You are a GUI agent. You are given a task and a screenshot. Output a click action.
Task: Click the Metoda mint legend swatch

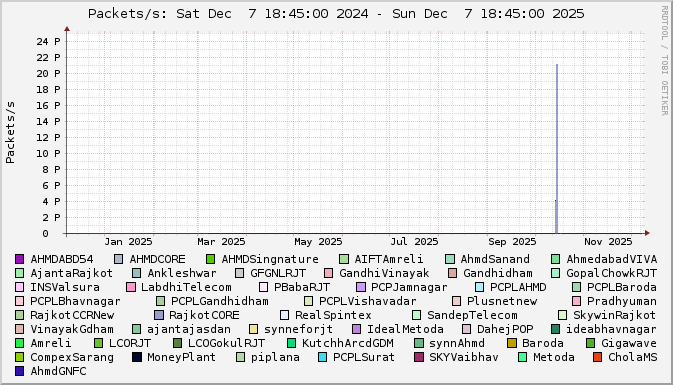pos(522,357)
